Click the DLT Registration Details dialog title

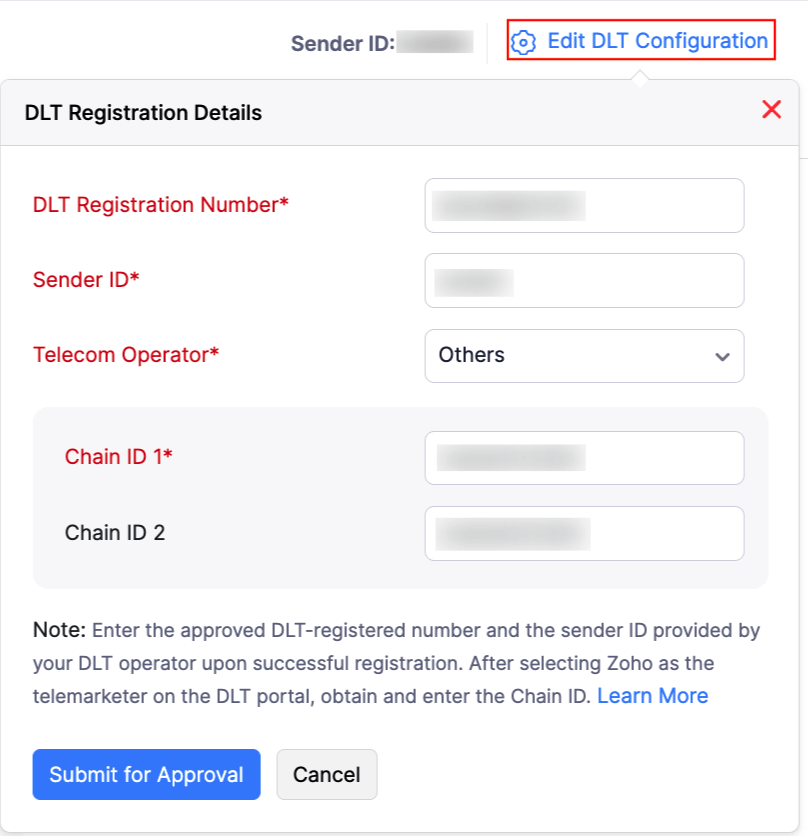[x=142, y=112]
